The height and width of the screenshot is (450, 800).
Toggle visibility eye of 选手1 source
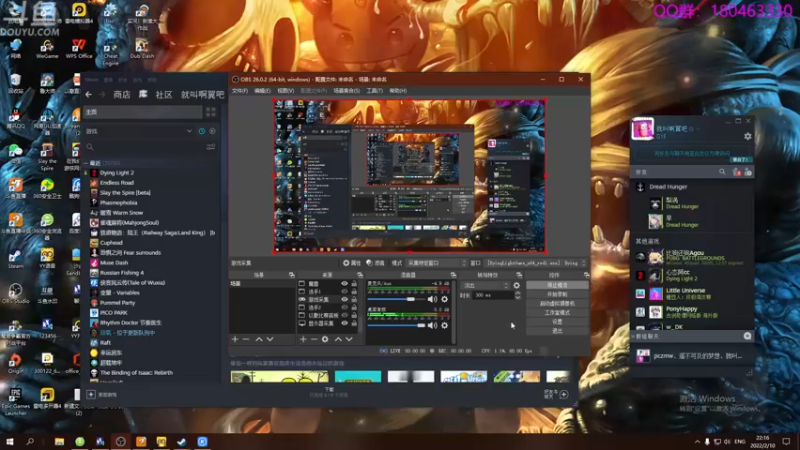pos(344,291)
